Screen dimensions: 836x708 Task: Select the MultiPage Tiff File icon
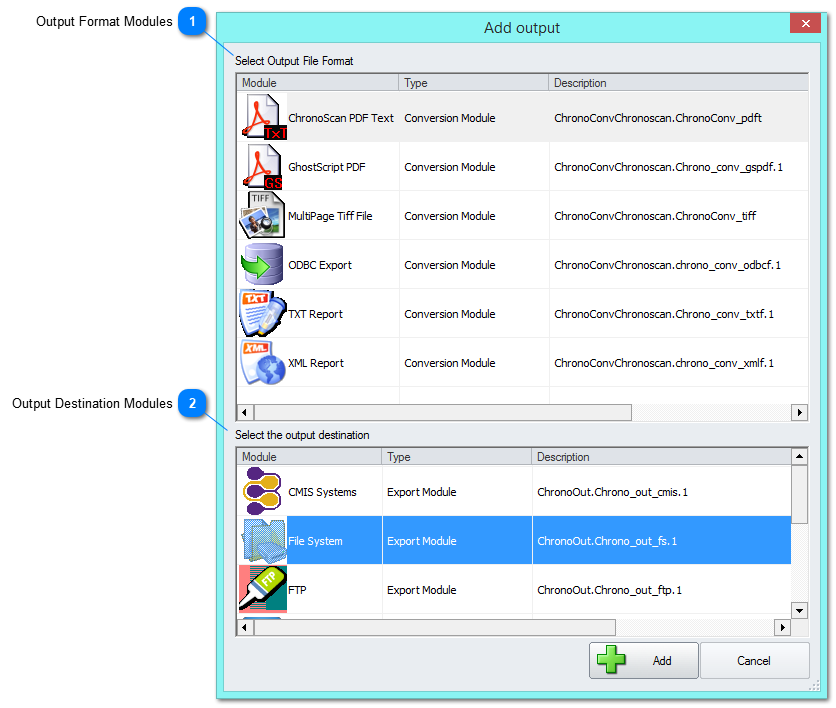262,215
